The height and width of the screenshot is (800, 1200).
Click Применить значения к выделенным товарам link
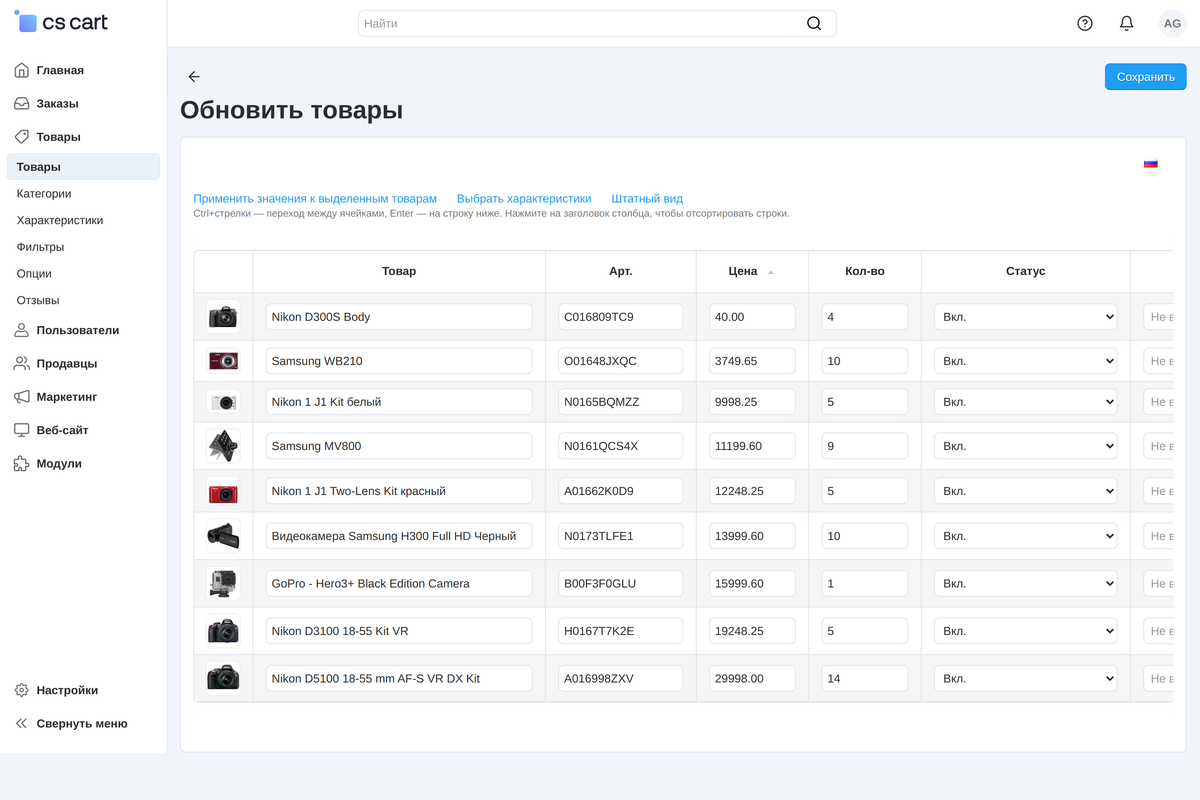[315, 199]
